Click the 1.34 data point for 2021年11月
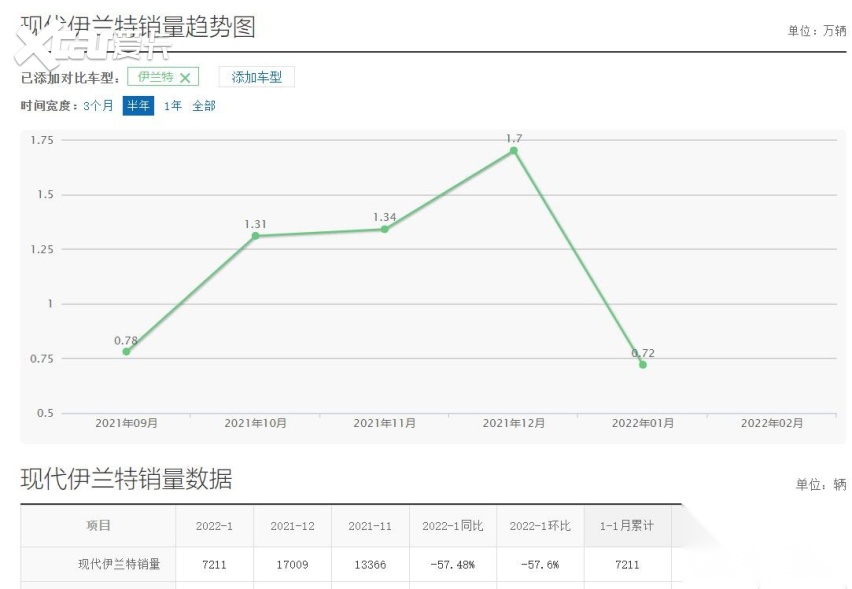The height and width of the screenshot is (589, 852). pos(385,229)
